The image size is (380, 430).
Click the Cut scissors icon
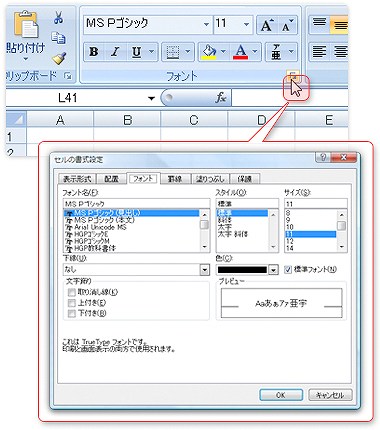[x=59, y=17]
